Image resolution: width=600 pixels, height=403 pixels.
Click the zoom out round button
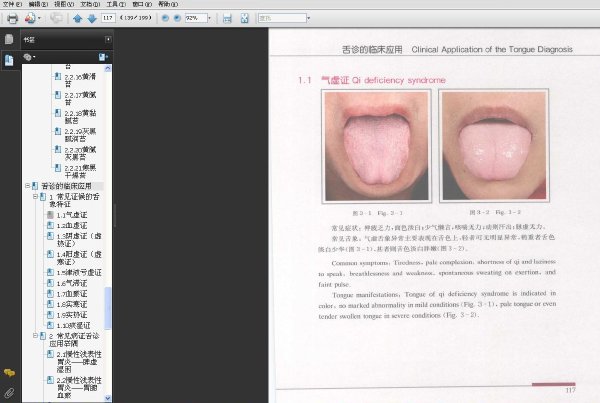(x=165, y=18)
